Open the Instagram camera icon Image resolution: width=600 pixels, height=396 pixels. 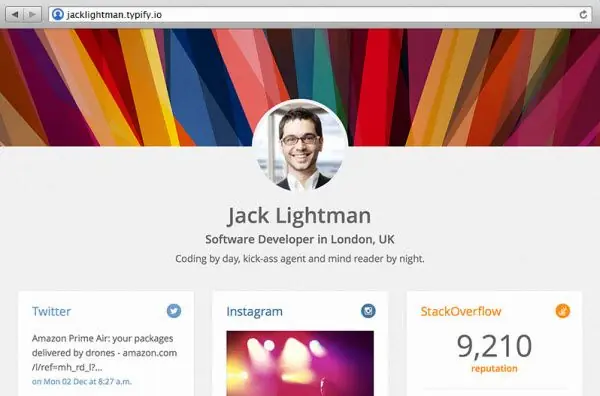pyautogui.click(x=368, y=311)
